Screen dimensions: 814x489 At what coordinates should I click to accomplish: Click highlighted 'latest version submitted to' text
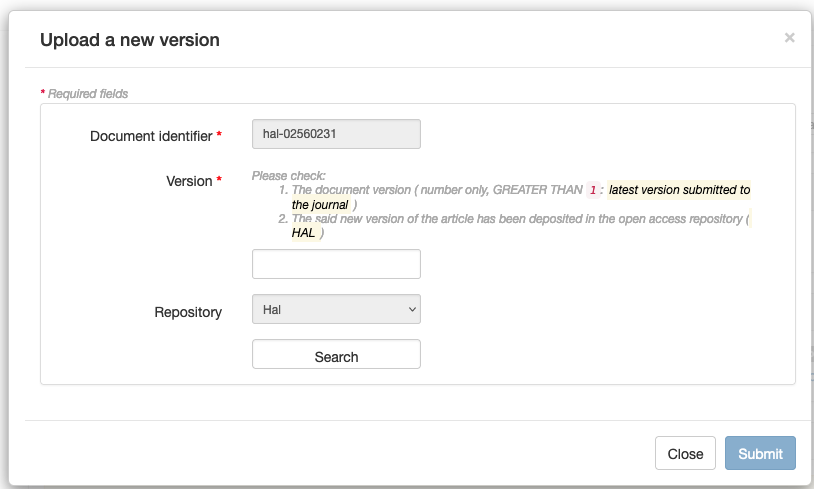coord(679,190)
